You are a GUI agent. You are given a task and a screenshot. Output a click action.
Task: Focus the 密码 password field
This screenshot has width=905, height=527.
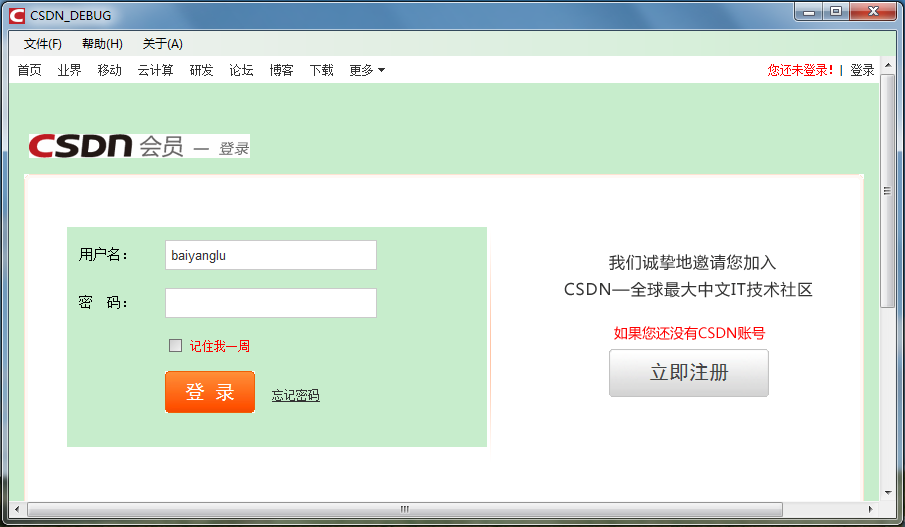(x=271, y=303)
